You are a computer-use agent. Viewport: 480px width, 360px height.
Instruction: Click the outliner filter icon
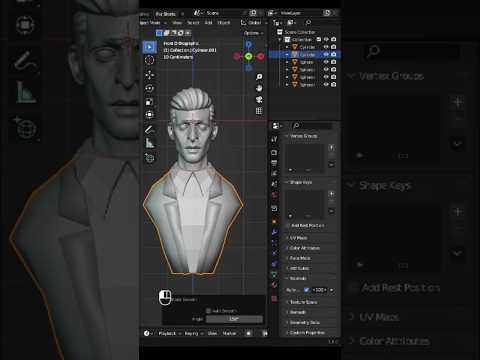pyautogui.click(x=291, y=22)
